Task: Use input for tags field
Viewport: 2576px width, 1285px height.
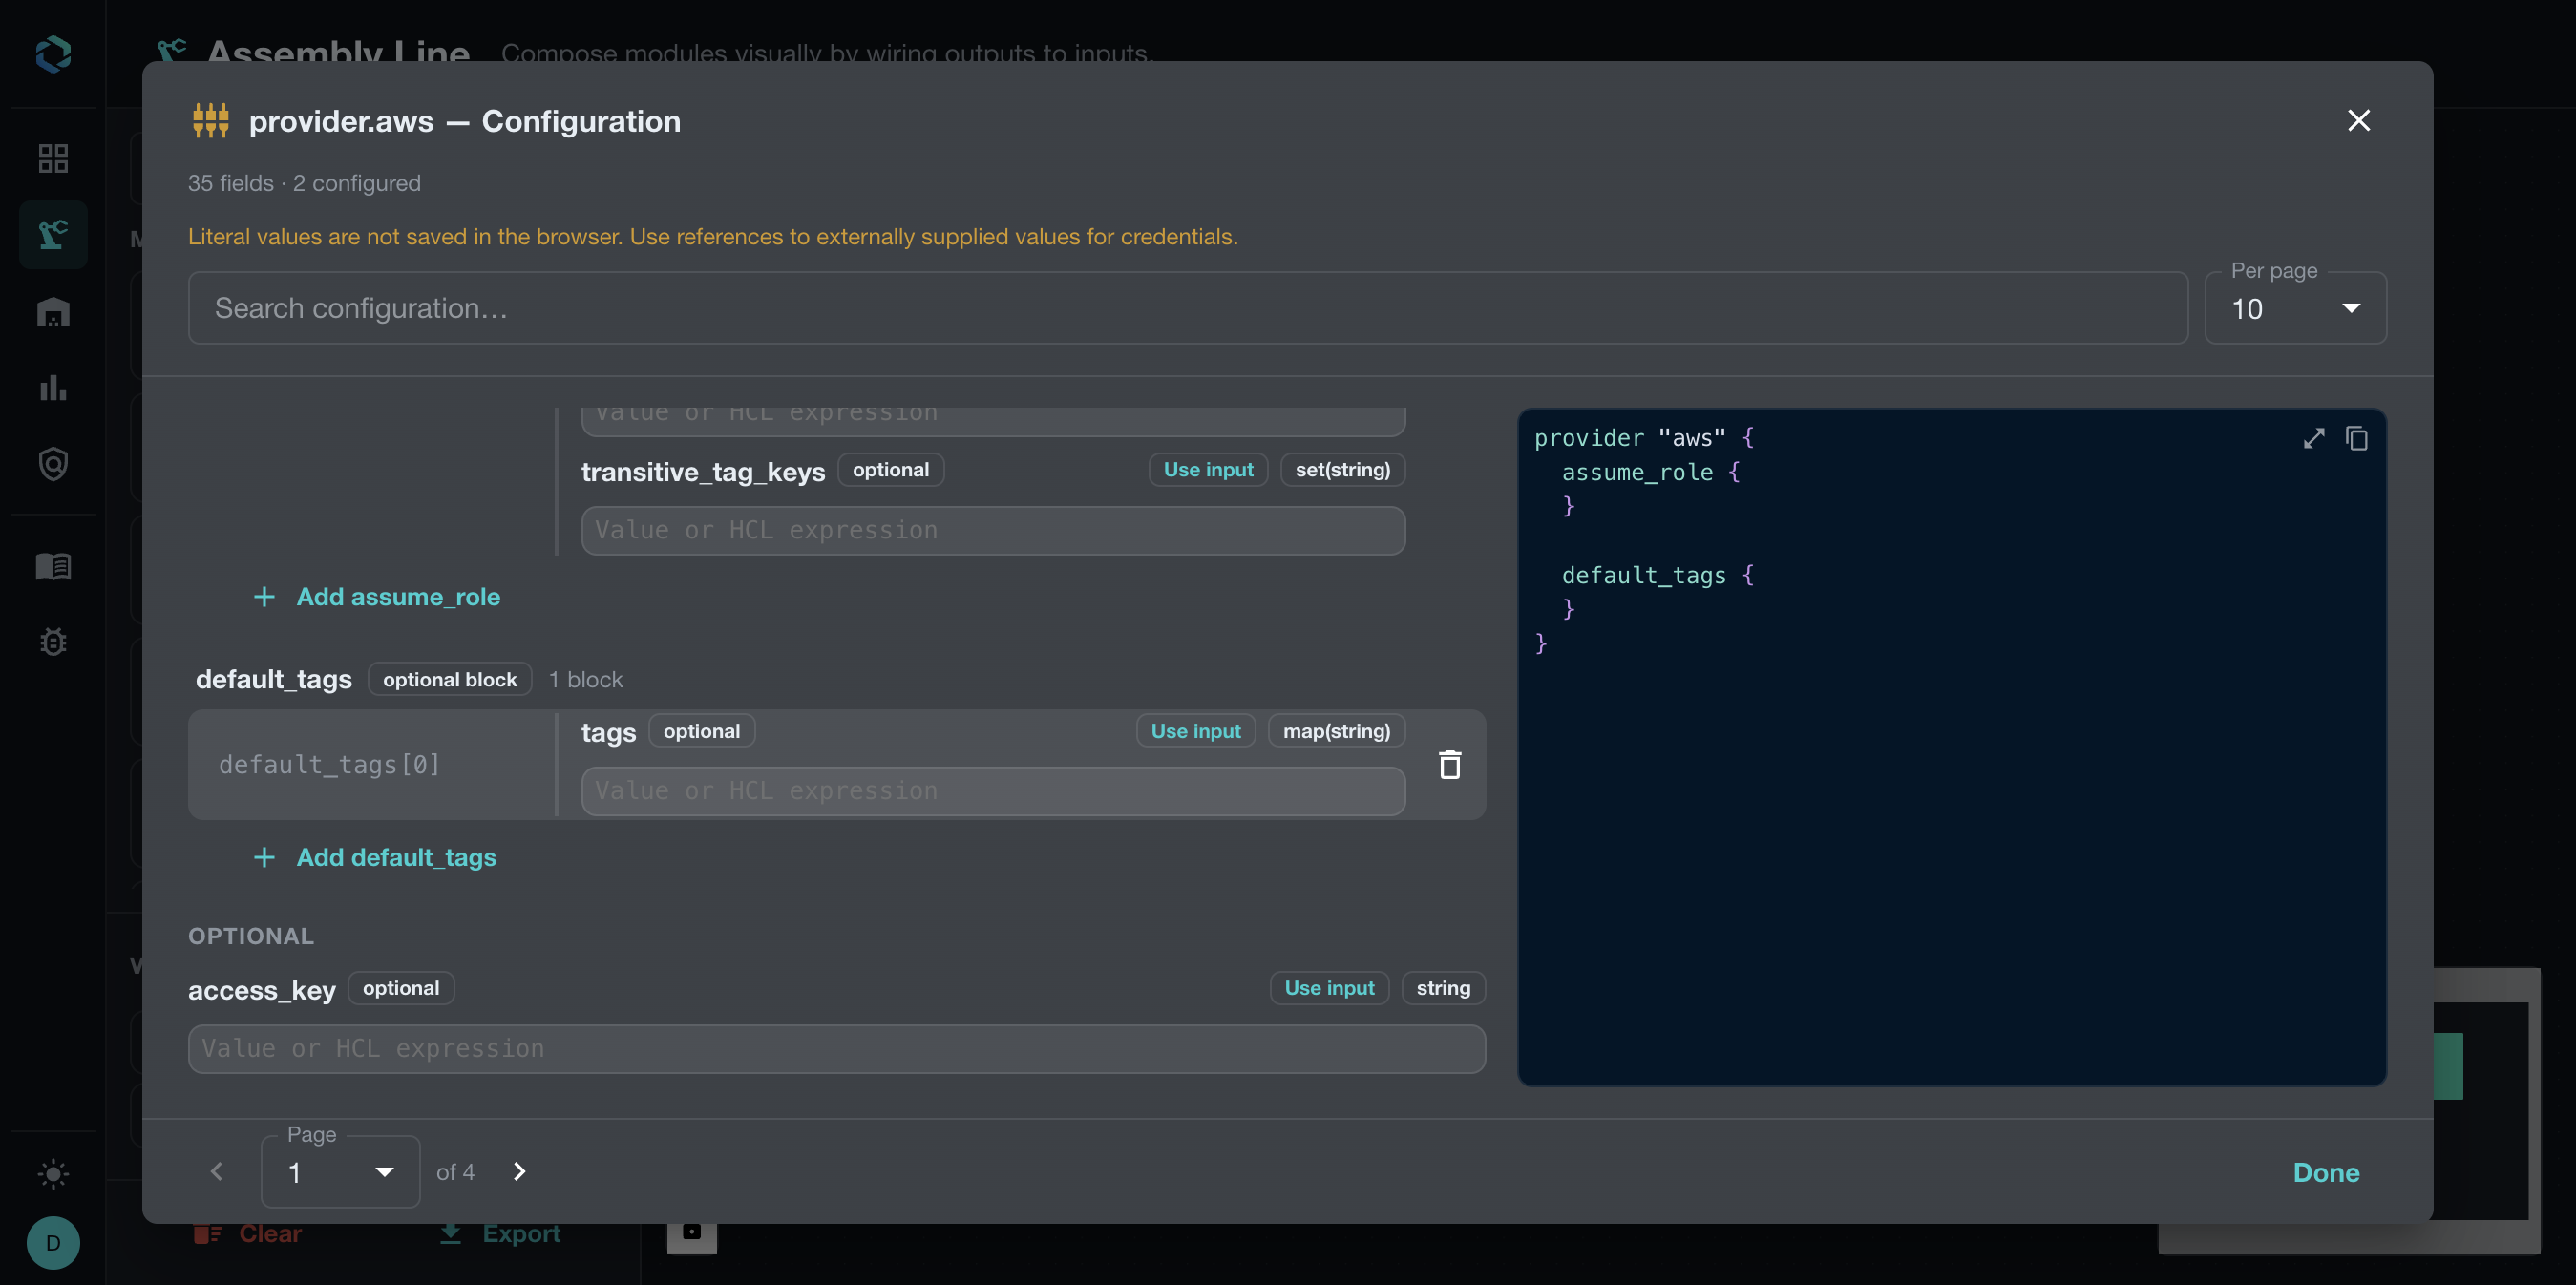Action: click(x=1195, y=731)
